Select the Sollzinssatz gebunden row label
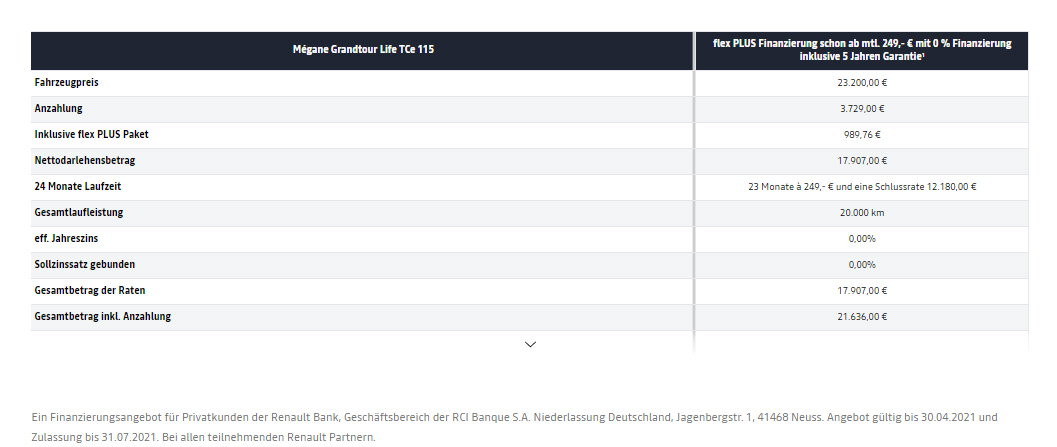 84,264
